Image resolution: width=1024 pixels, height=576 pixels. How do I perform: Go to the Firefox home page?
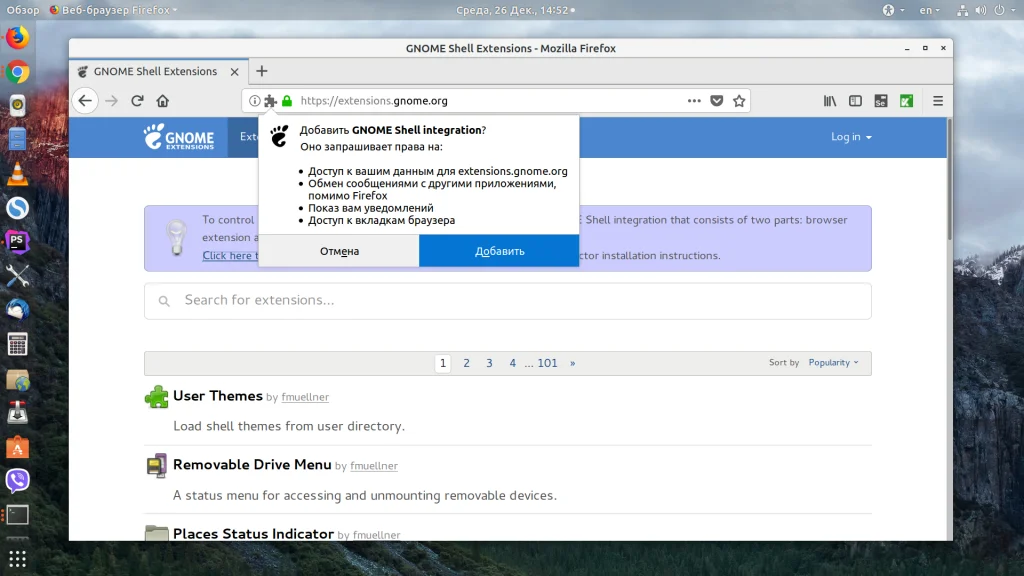pyautogui.click(x=162, y=101)
